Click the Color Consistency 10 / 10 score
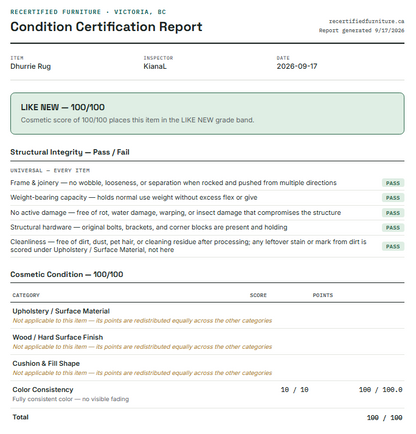 point(295,390)
